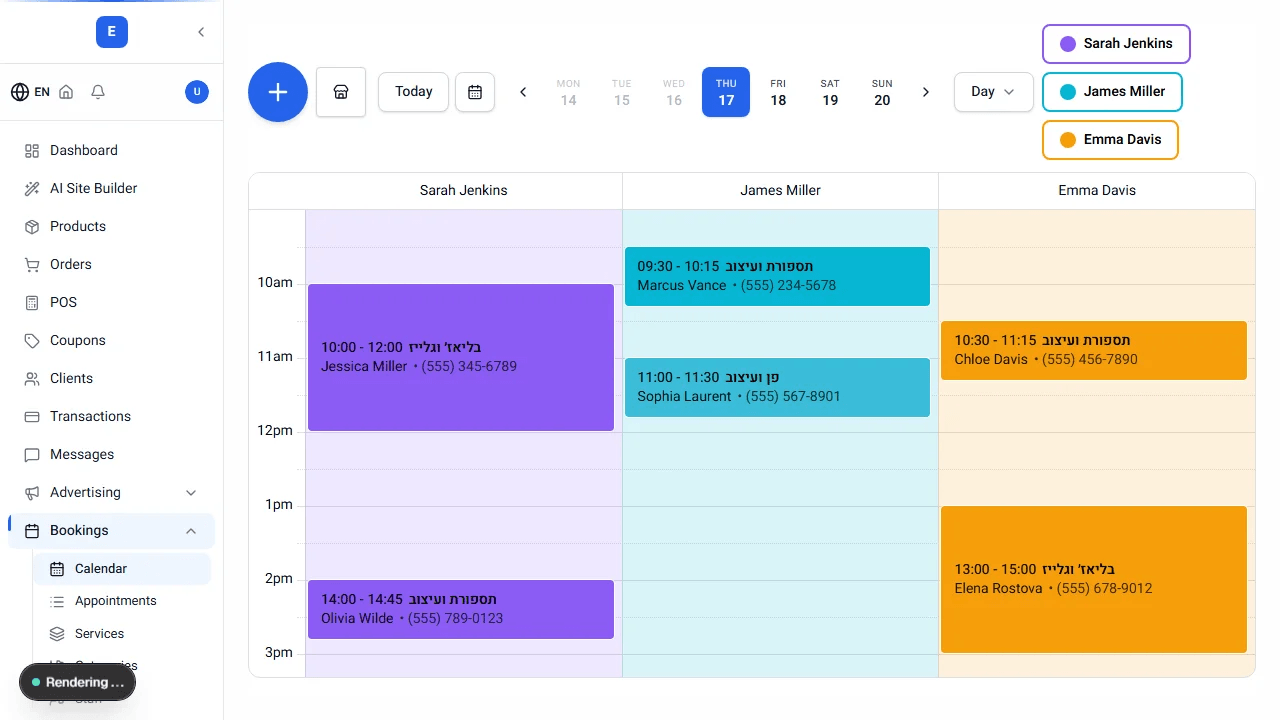This screenshot has height=720, width=1280.
Task: Open the calendar date picker icon
Action: tap(475, 92)
